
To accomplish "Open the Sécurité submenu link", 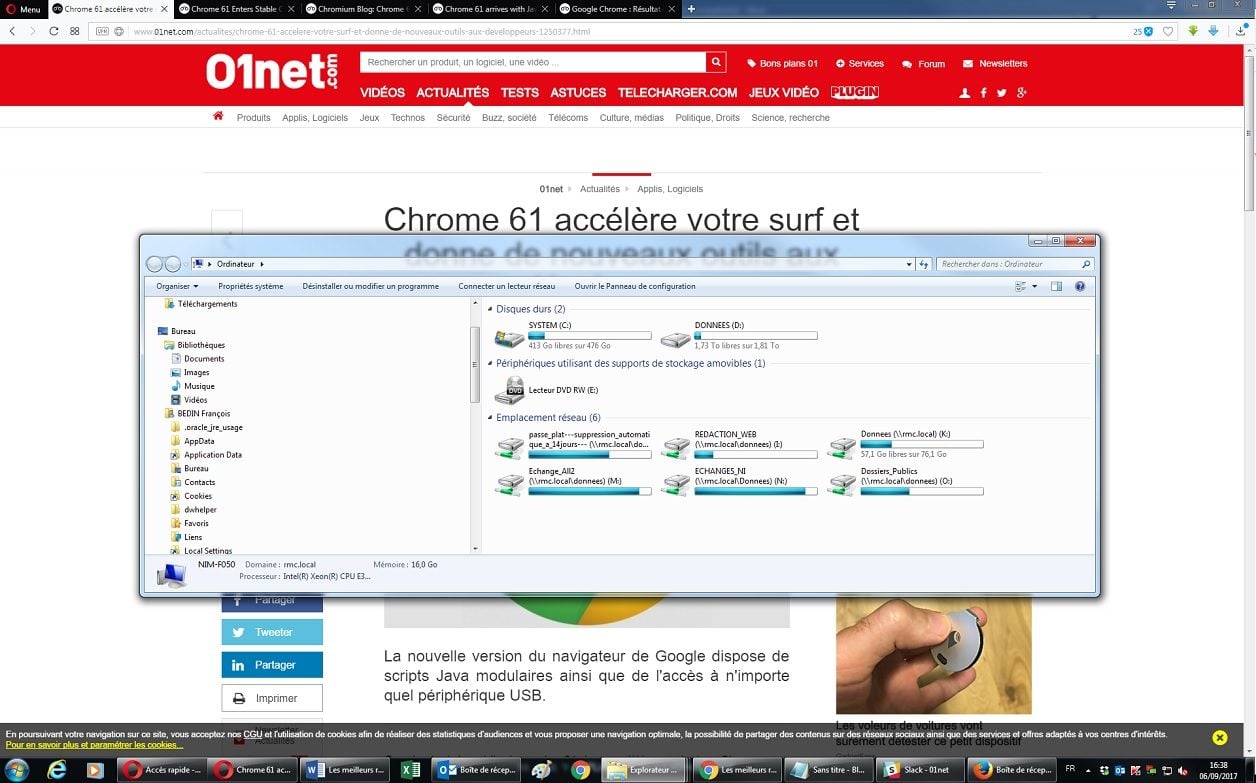I will pos(453,118).
